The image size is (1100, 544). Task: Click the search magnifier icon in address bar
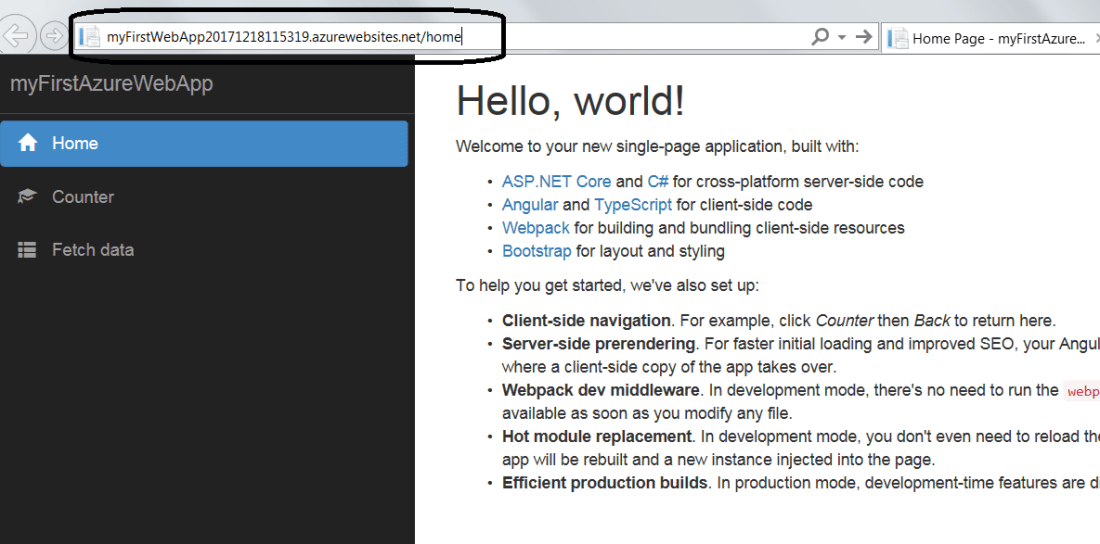point(820,37)
